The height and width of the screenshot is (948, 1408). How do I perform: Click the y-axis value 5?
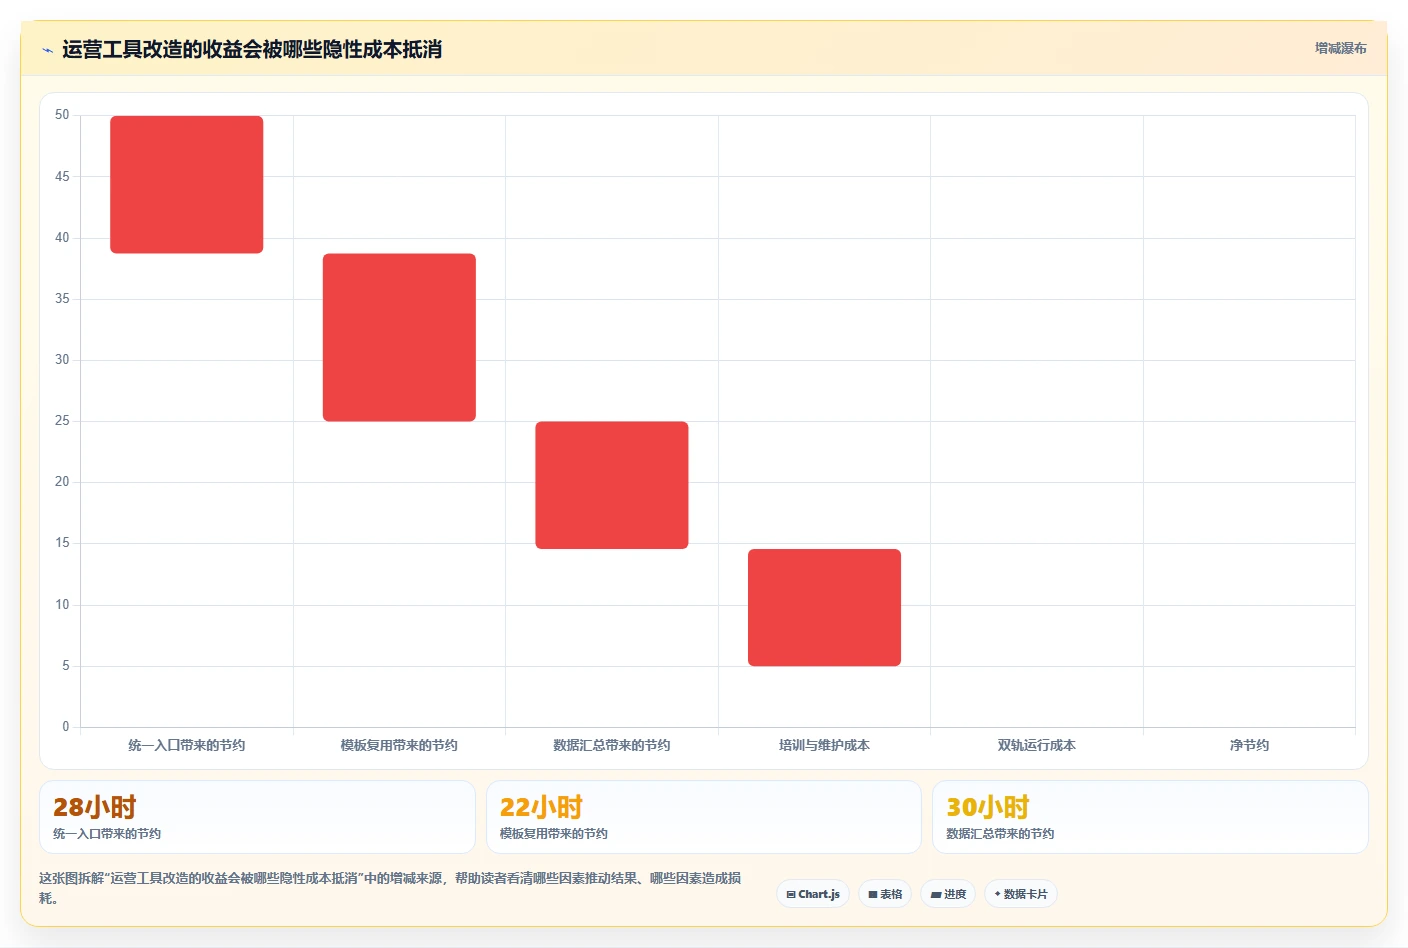coord(66,666)
